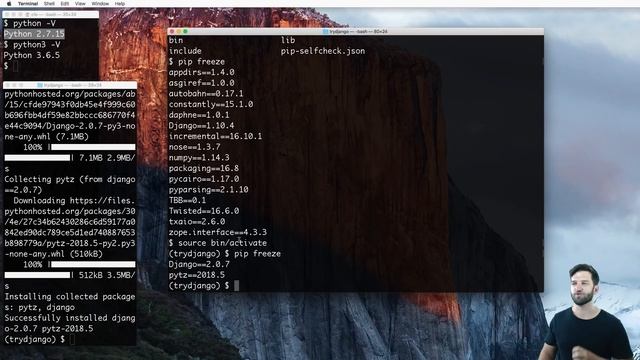Click 'lib' in the directory listing
This screenshot has height=360, width=640.
coord(288,40)
